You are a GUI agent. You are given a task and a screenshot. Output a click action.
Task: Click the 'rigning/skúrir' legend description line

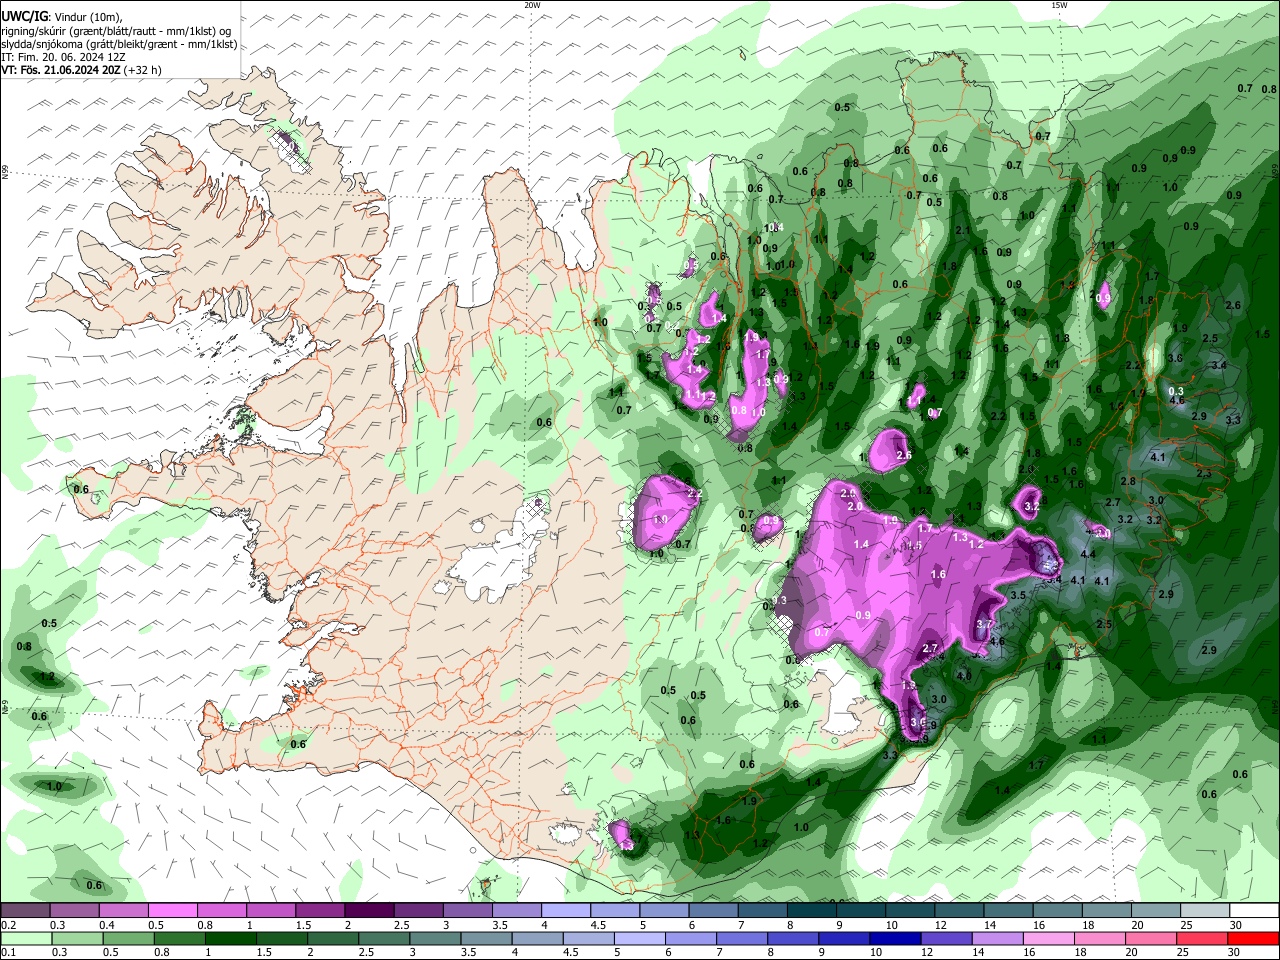(117, 31)
